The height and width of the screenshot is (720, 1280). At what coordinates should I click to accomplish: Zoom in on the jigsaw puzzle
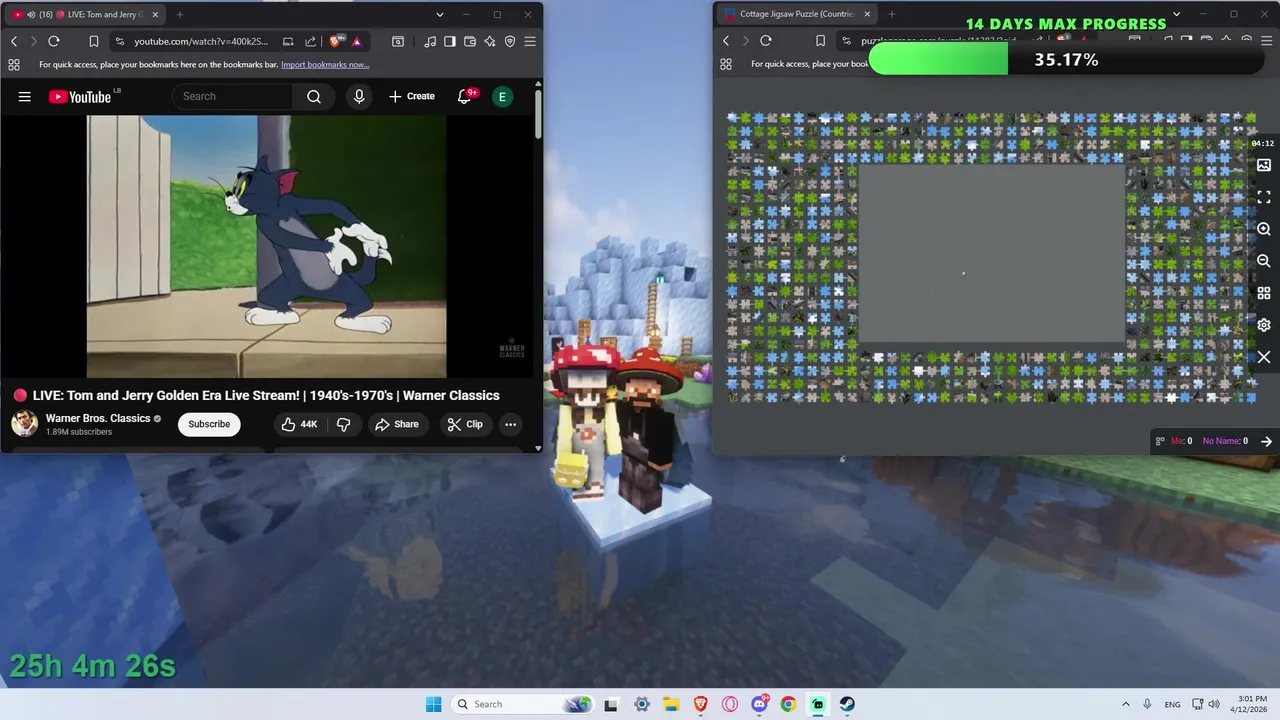click(x=1264, y=229)
